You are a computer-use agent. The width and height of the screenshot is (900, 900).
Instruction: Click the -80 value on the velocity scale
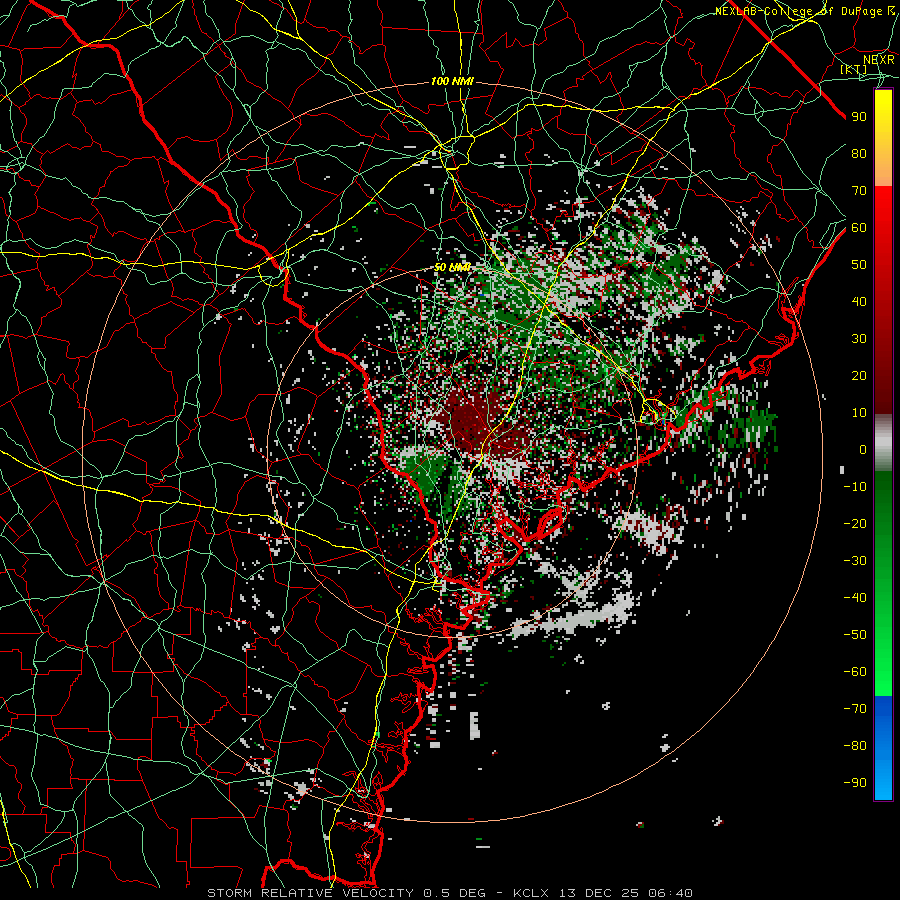tap(855, 746)
